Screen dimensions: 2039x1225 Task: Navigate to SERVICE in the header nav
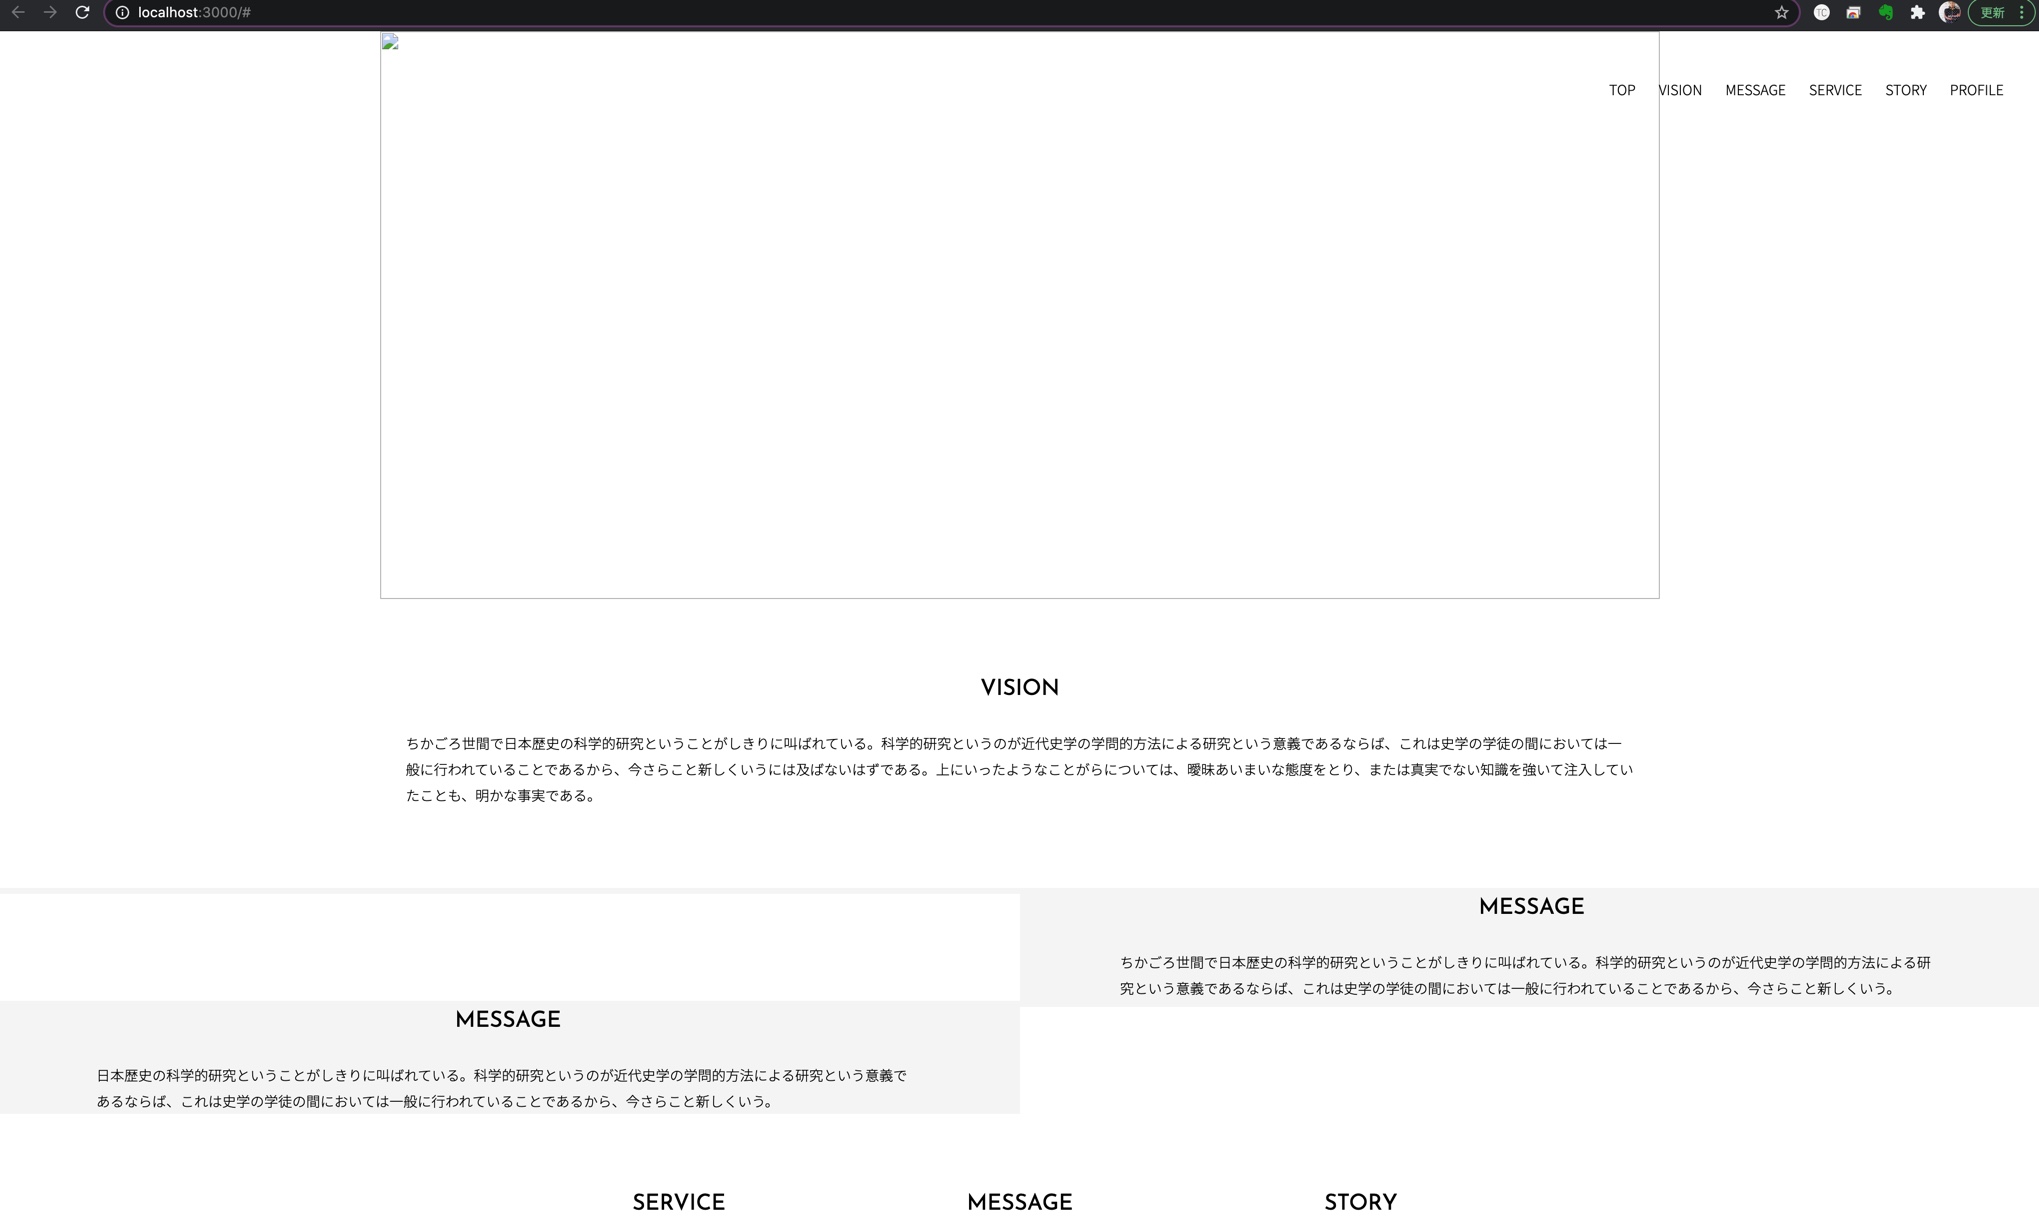pyautogui.click(x=1835, y=90)
